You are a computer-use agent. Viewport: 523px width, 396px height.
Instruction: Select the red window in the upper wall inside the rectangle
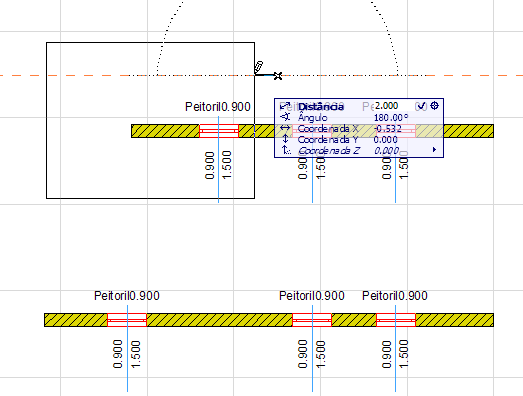[219, 131]
